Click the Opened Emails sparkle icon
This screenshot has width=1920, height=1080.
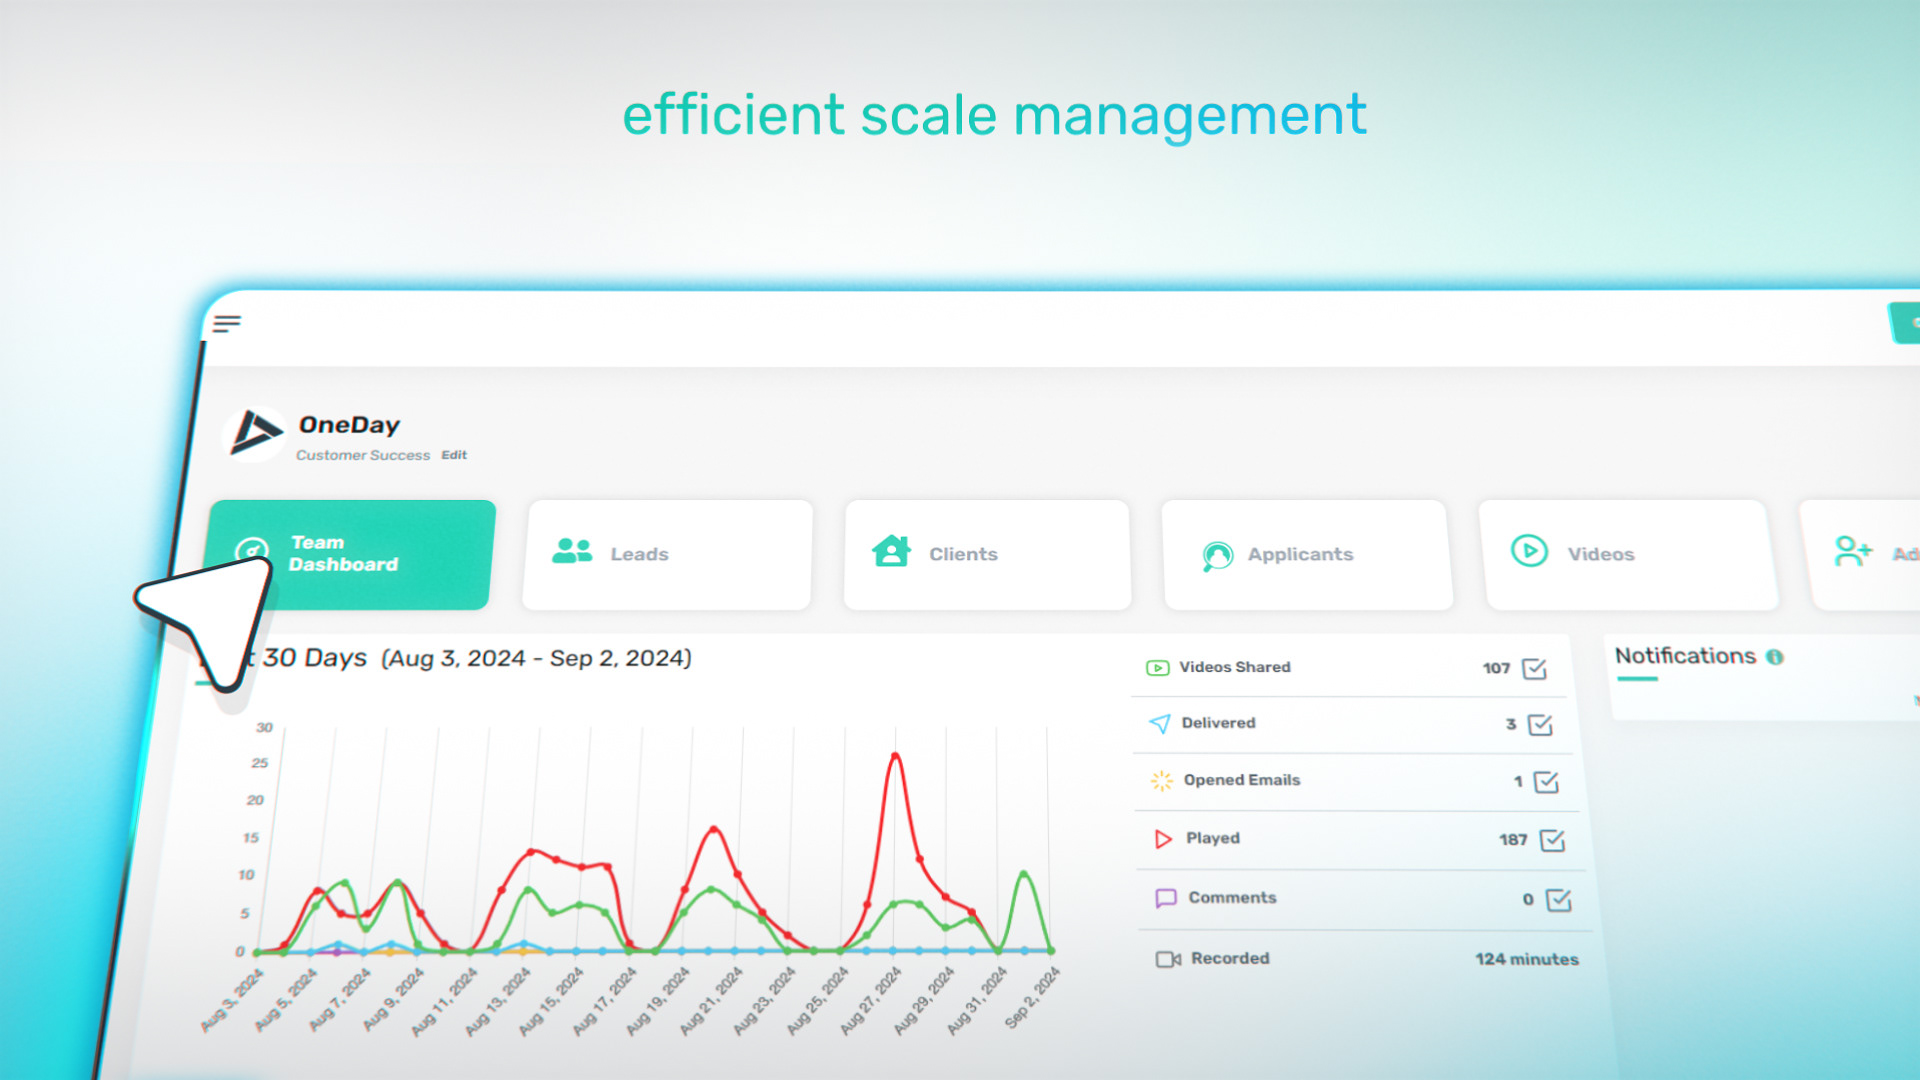1161,781
